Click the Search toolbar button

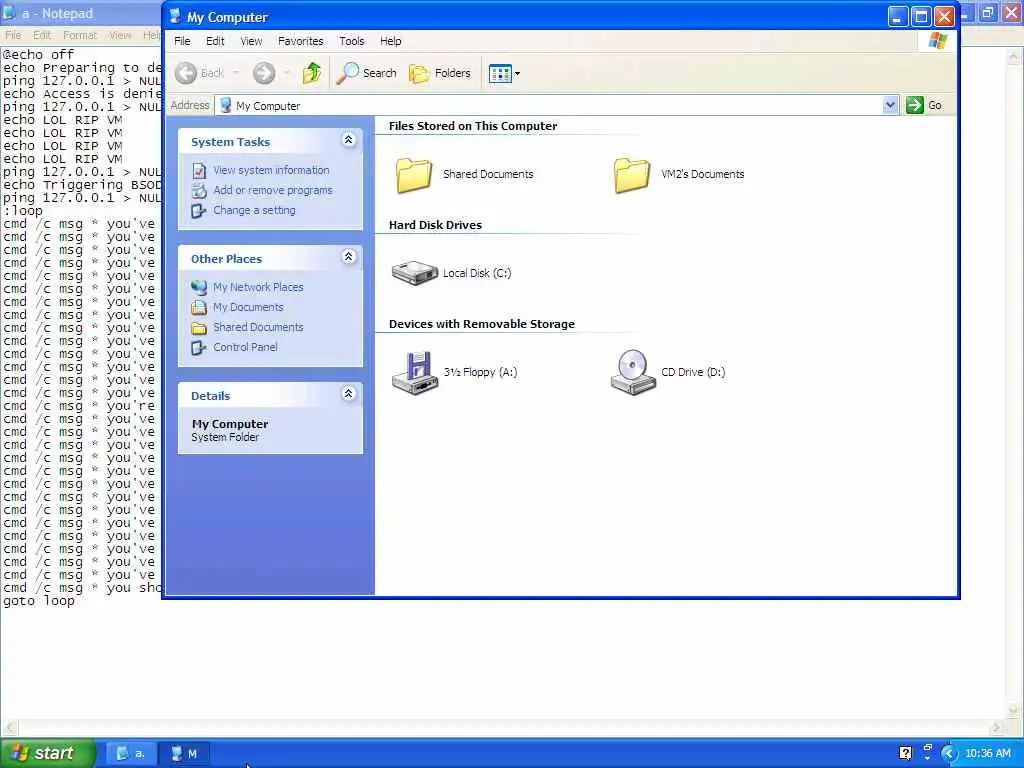[x=366, y=73]
